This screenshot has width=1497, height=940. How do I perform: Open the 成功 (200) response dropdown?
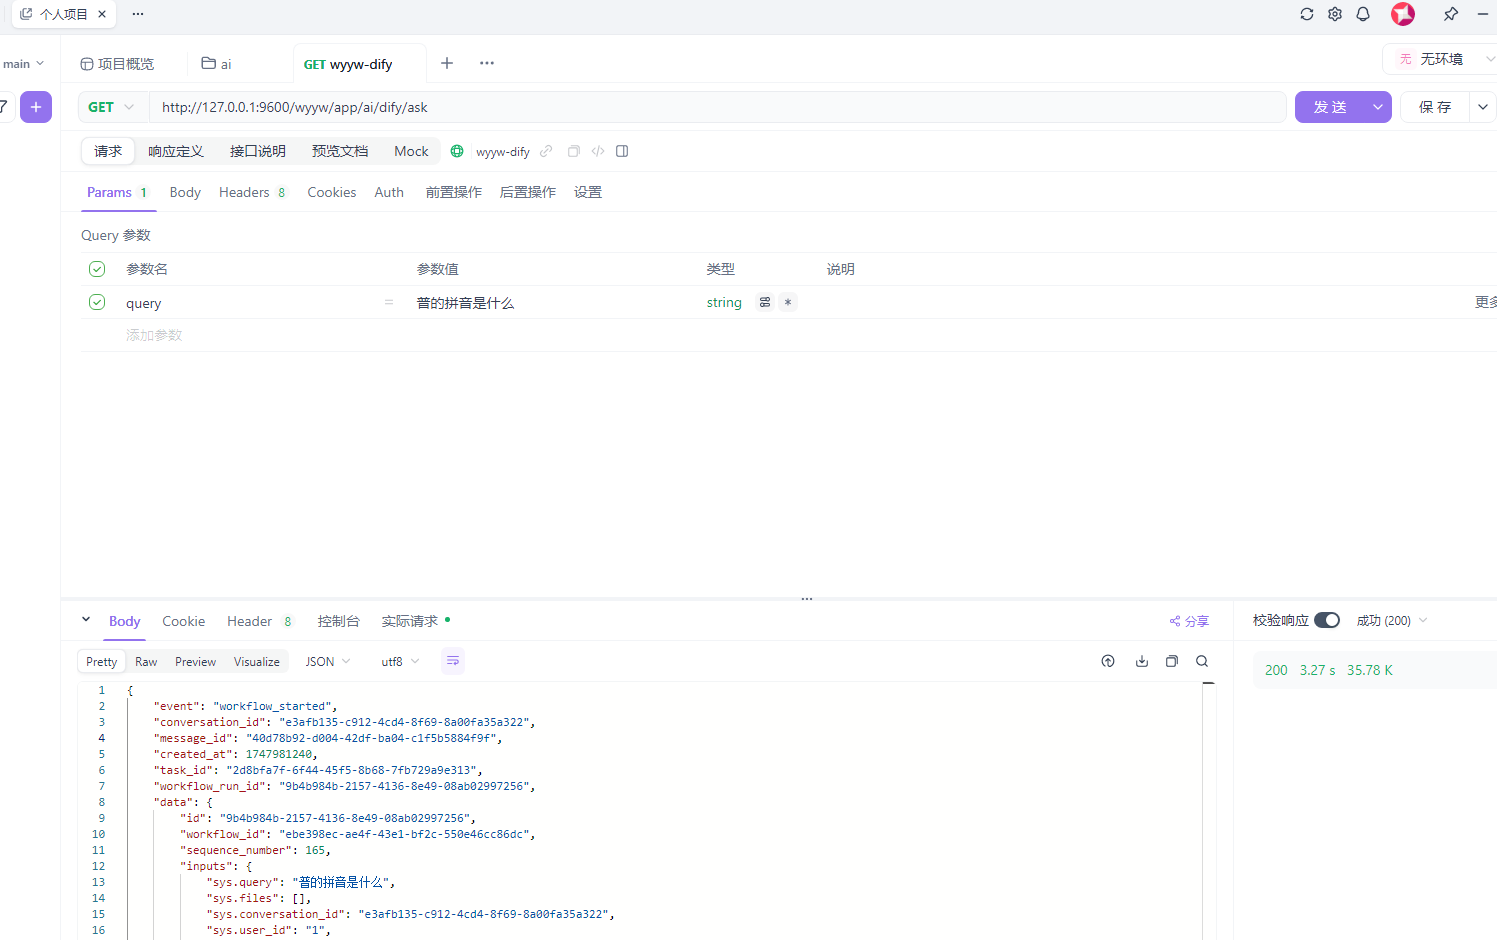(x=1392, y=621)
